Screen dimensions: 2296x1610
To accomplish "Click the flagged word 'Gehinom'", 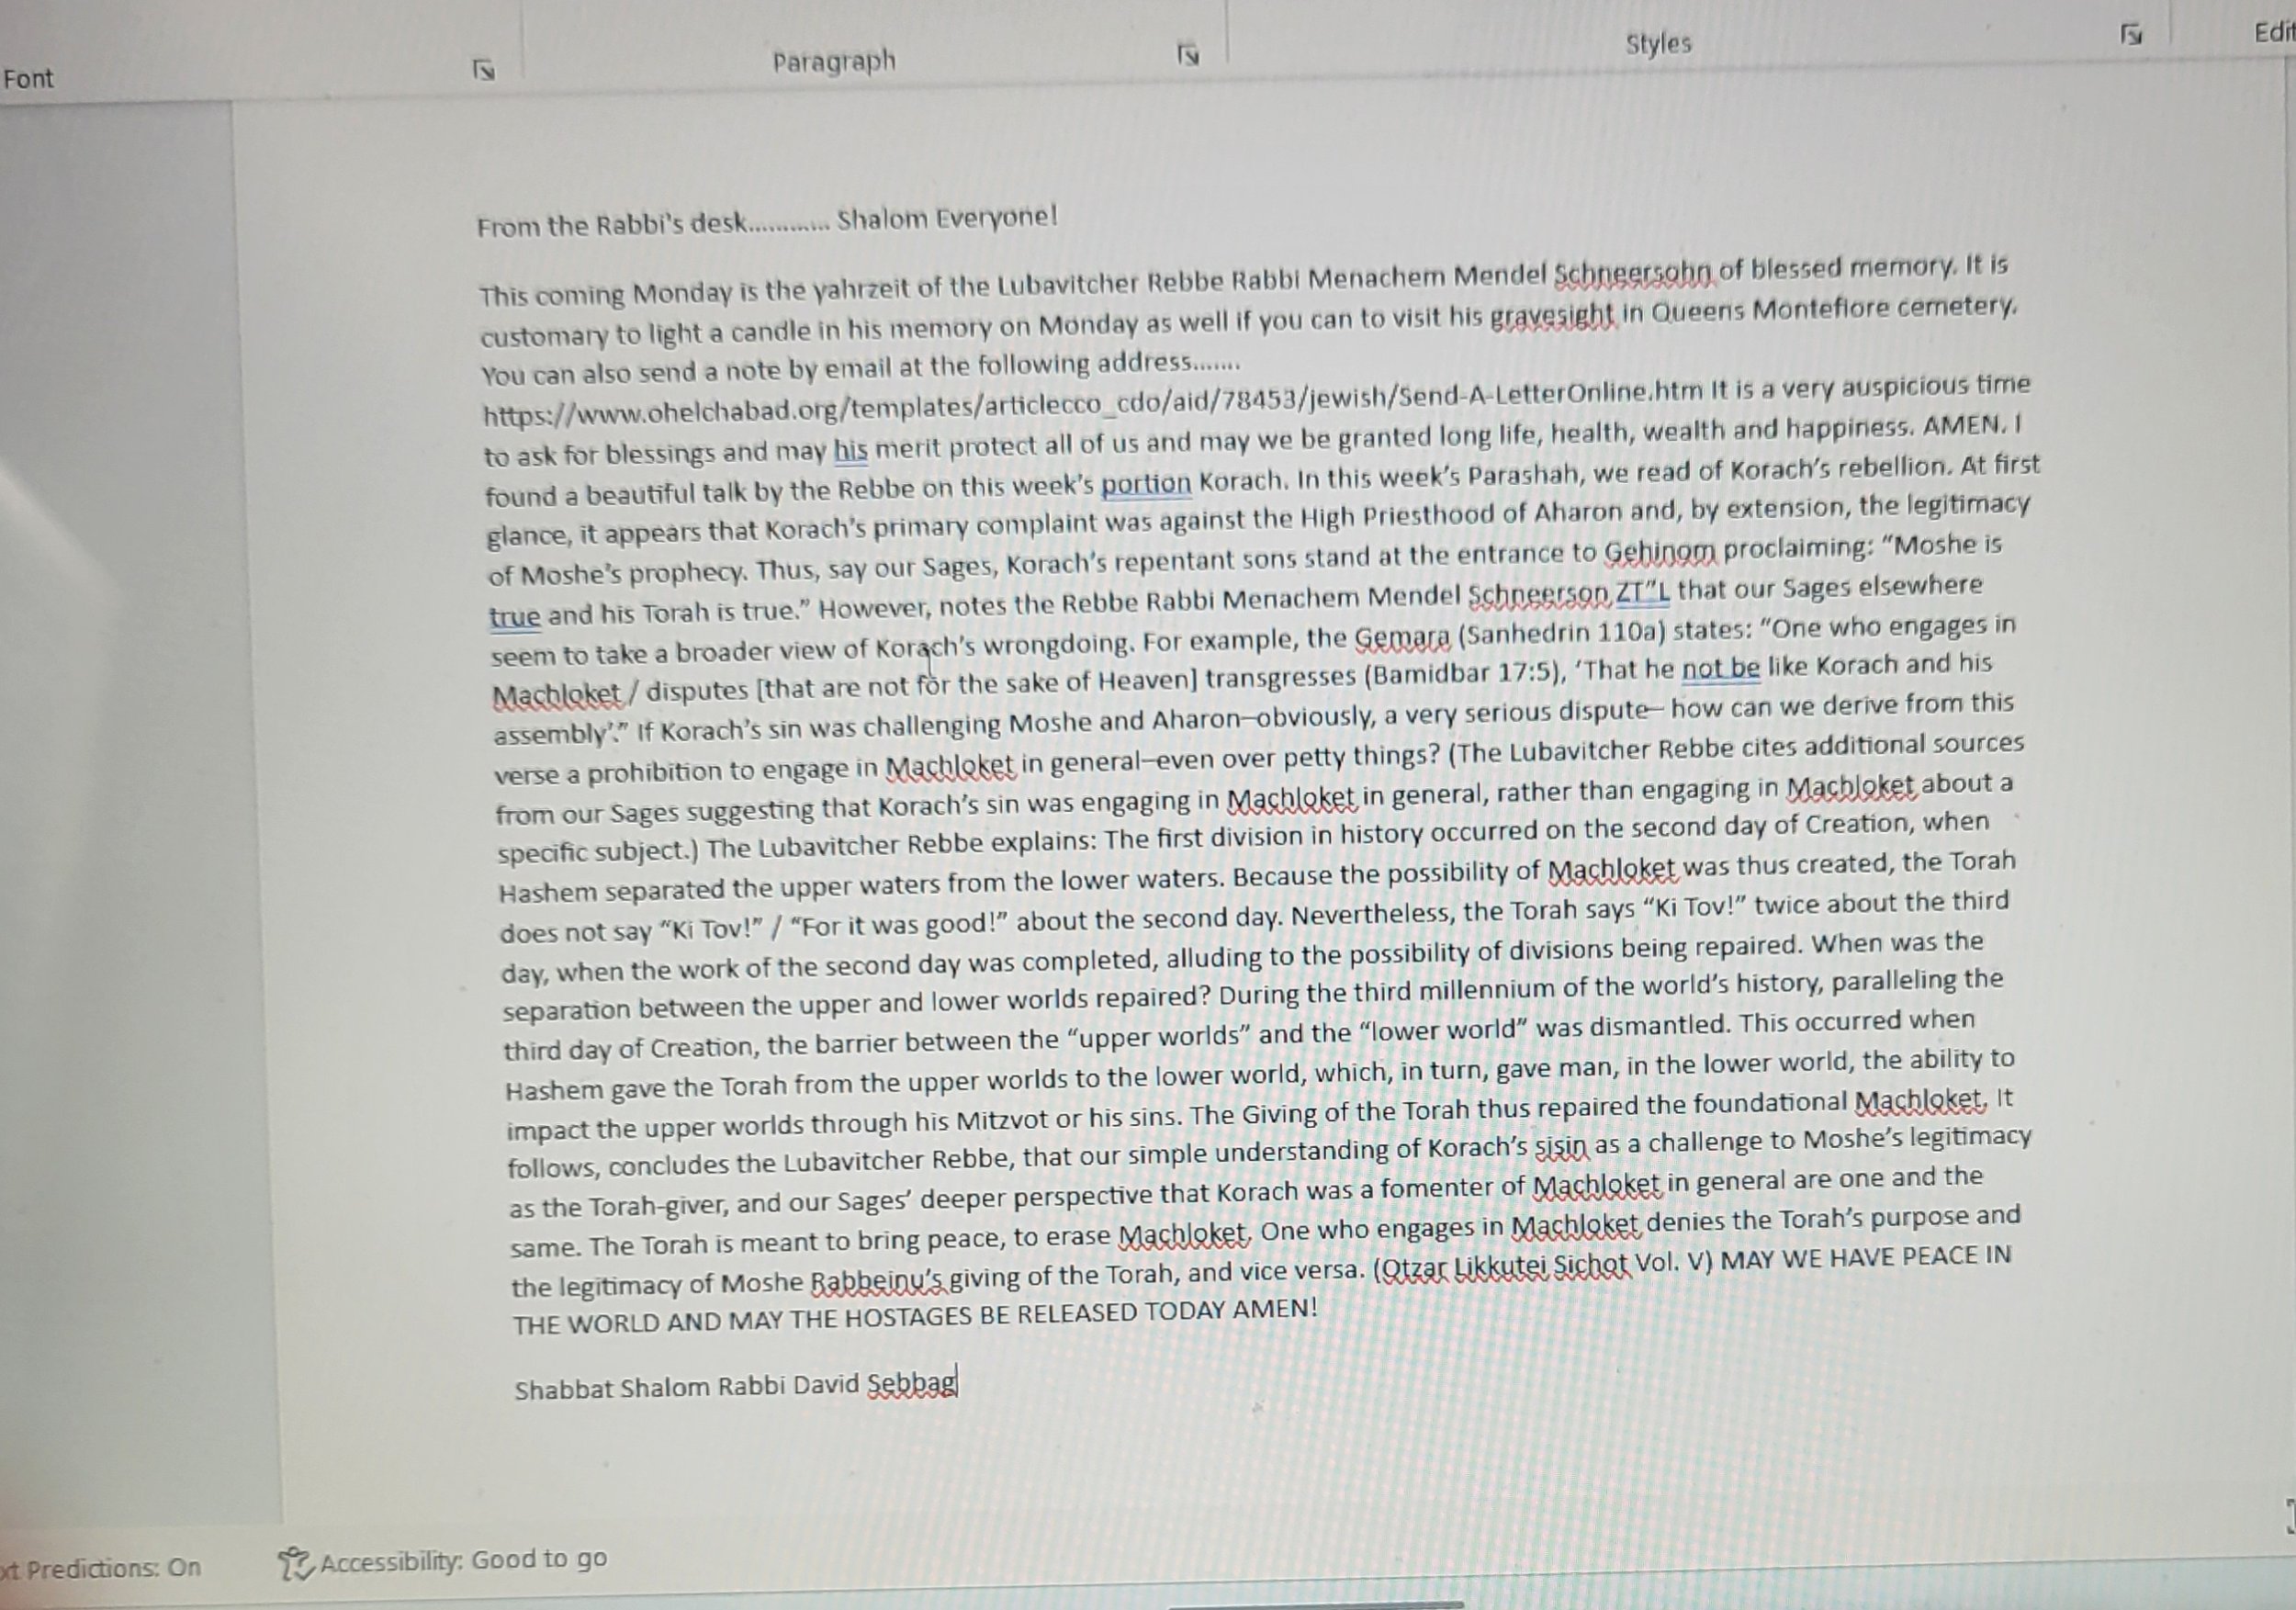I will point(1660,550).
